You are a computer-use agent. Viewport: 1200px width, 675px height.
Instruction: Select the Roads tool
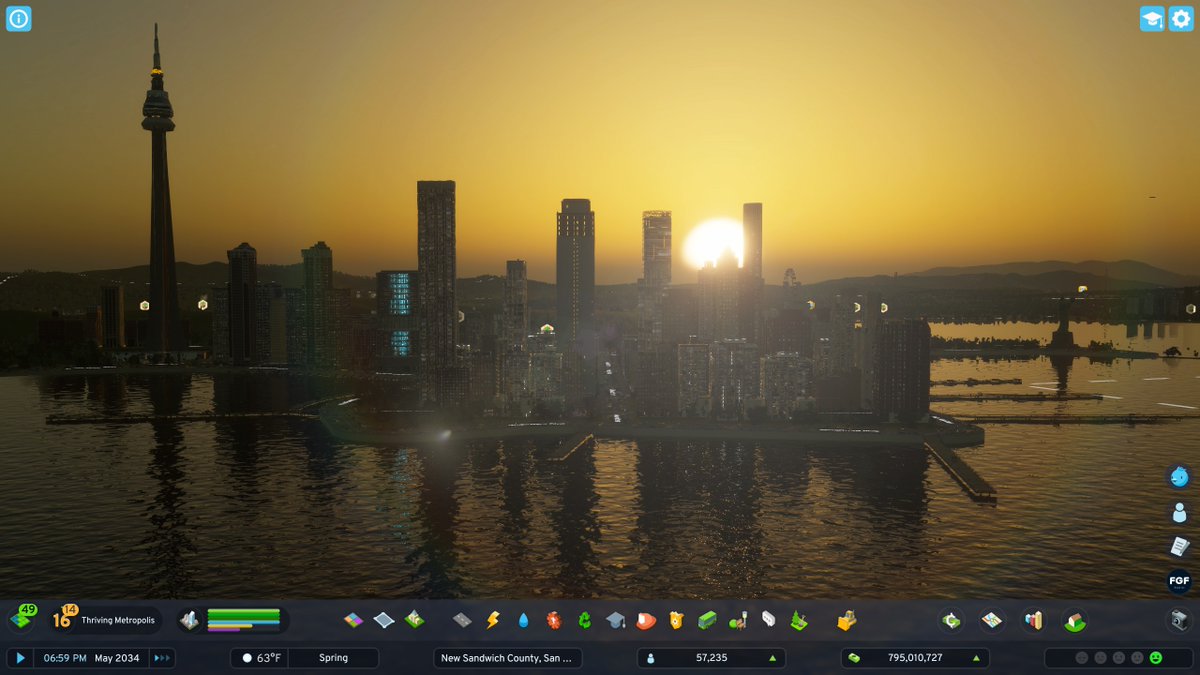pyautogui.click(x=462, y=620)
